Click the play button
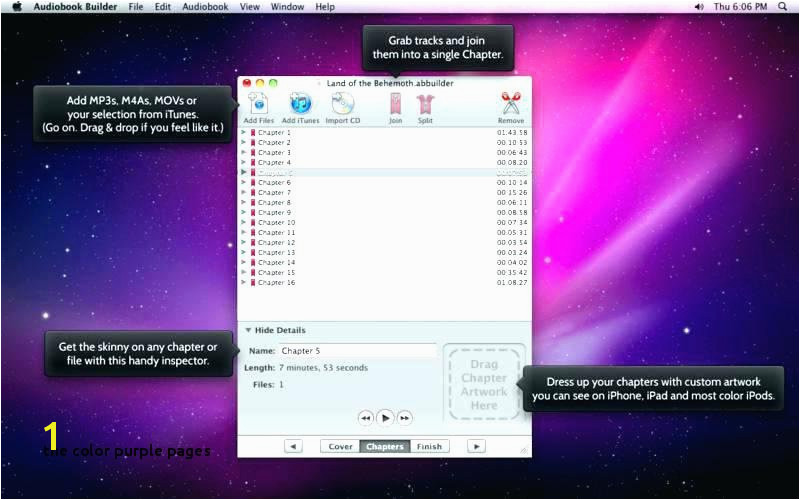The image size is (800, 500). pyautogui.click(x=385, y=418)
